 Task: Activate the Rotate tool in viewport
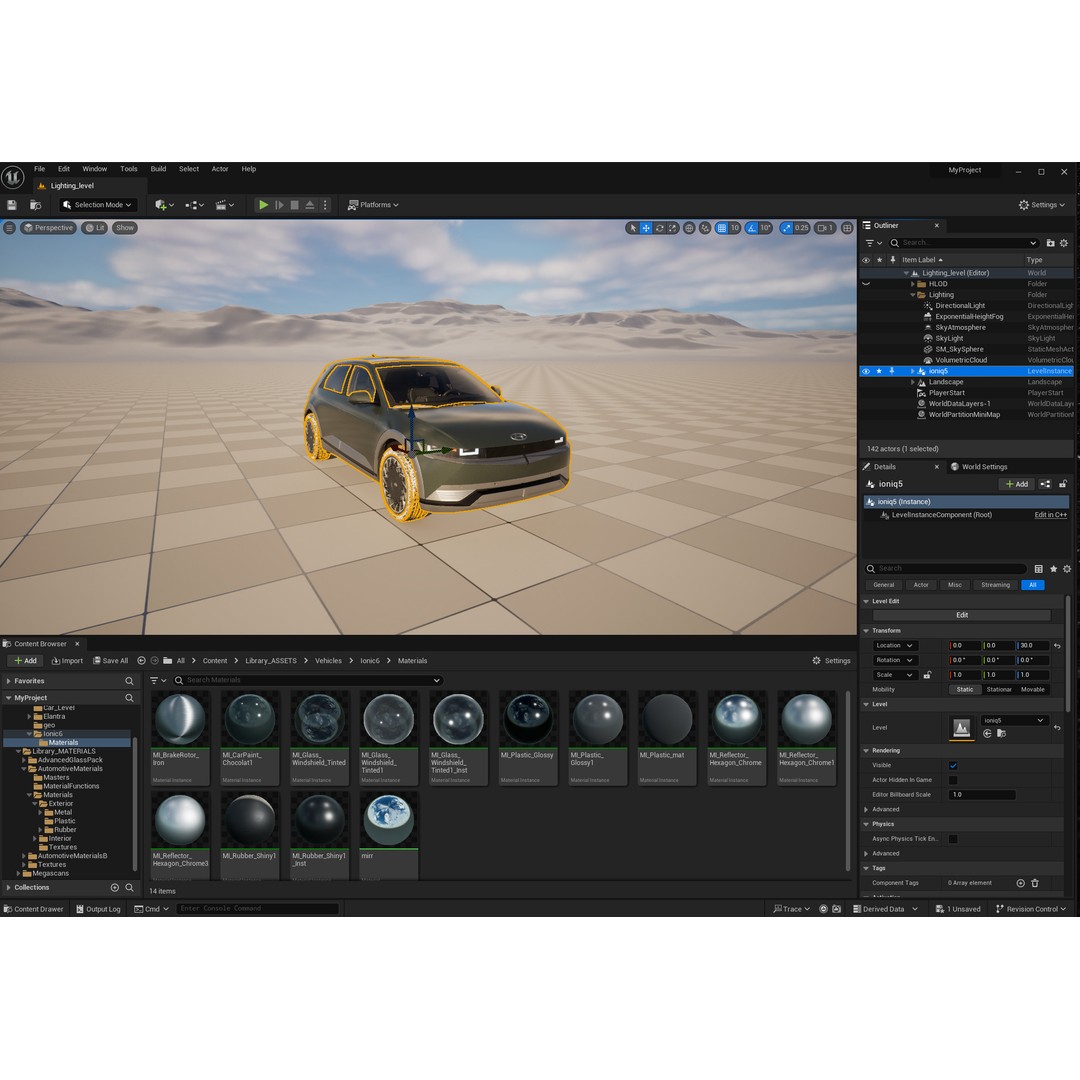point(660,228)
